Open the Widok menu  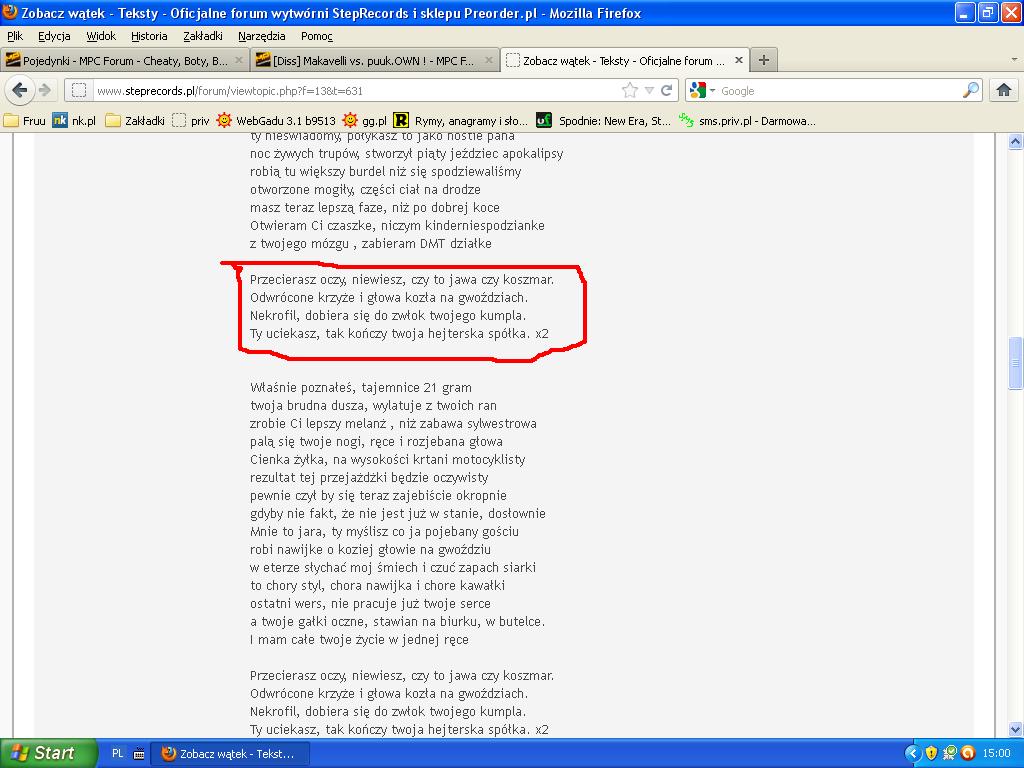tap(101, 36)
